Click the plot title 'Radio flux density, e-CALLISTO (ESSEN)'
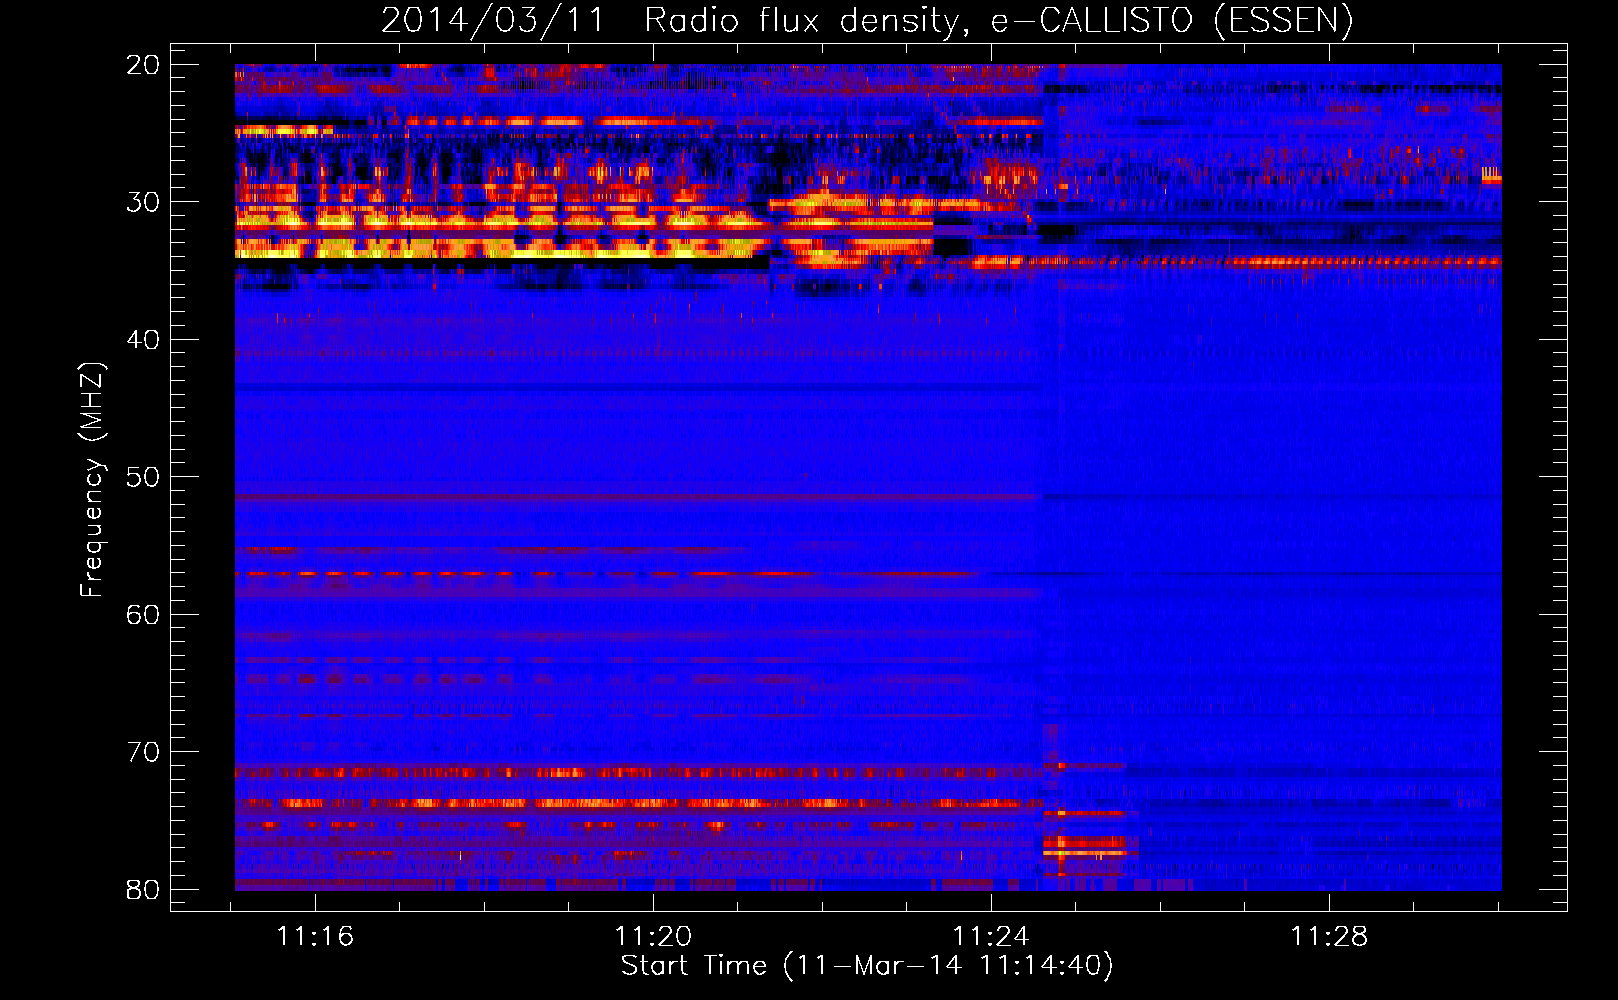The width and height of the screenshot is (1618, 1000). (x=999, y=21)
